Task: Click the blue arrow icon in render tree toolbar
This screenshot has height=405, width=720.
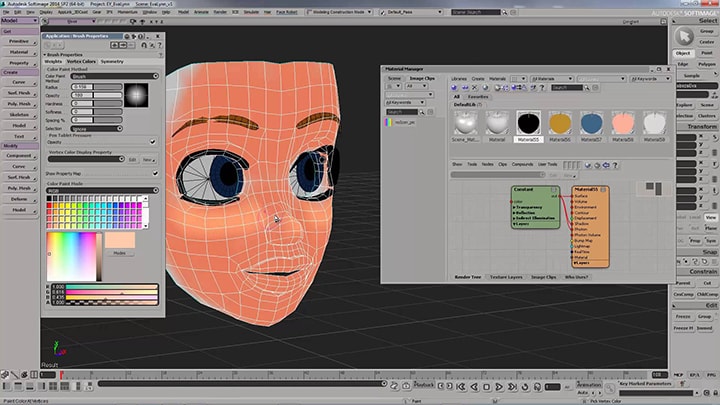Action: click(x=606, y=165)
